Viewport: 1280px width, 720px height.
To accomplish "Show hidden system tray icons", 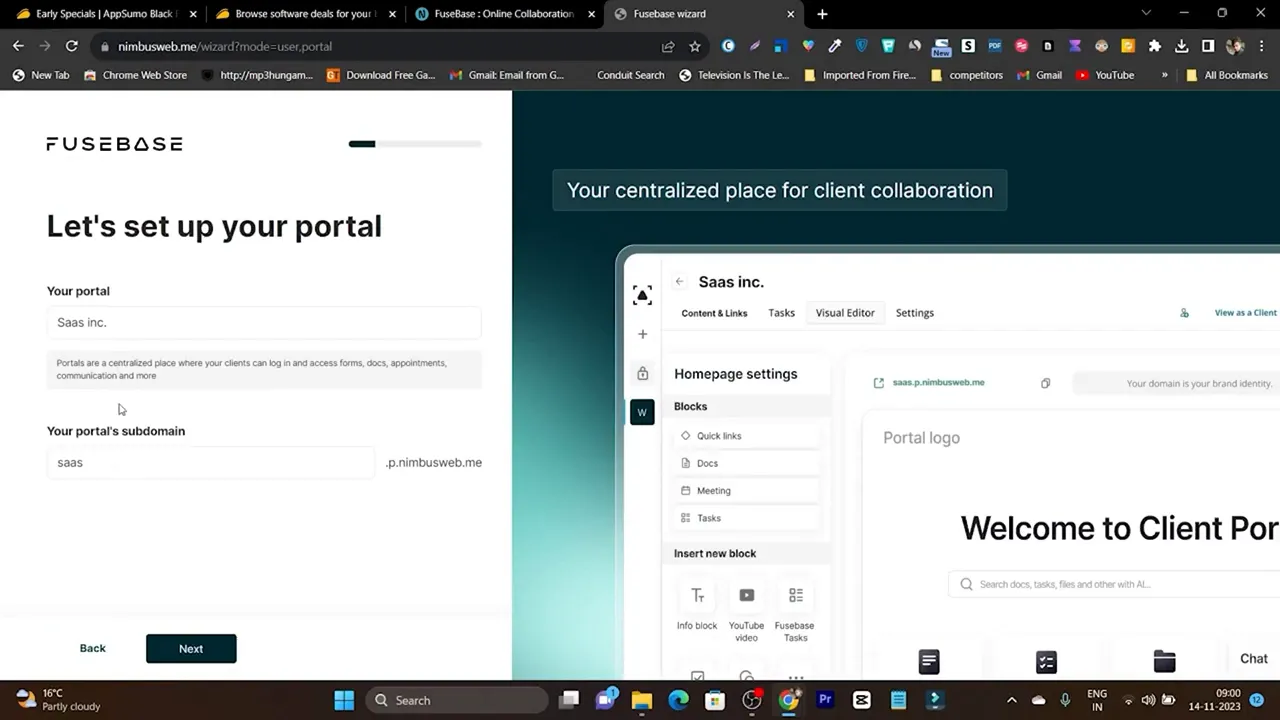I will tap(1011, 700).
